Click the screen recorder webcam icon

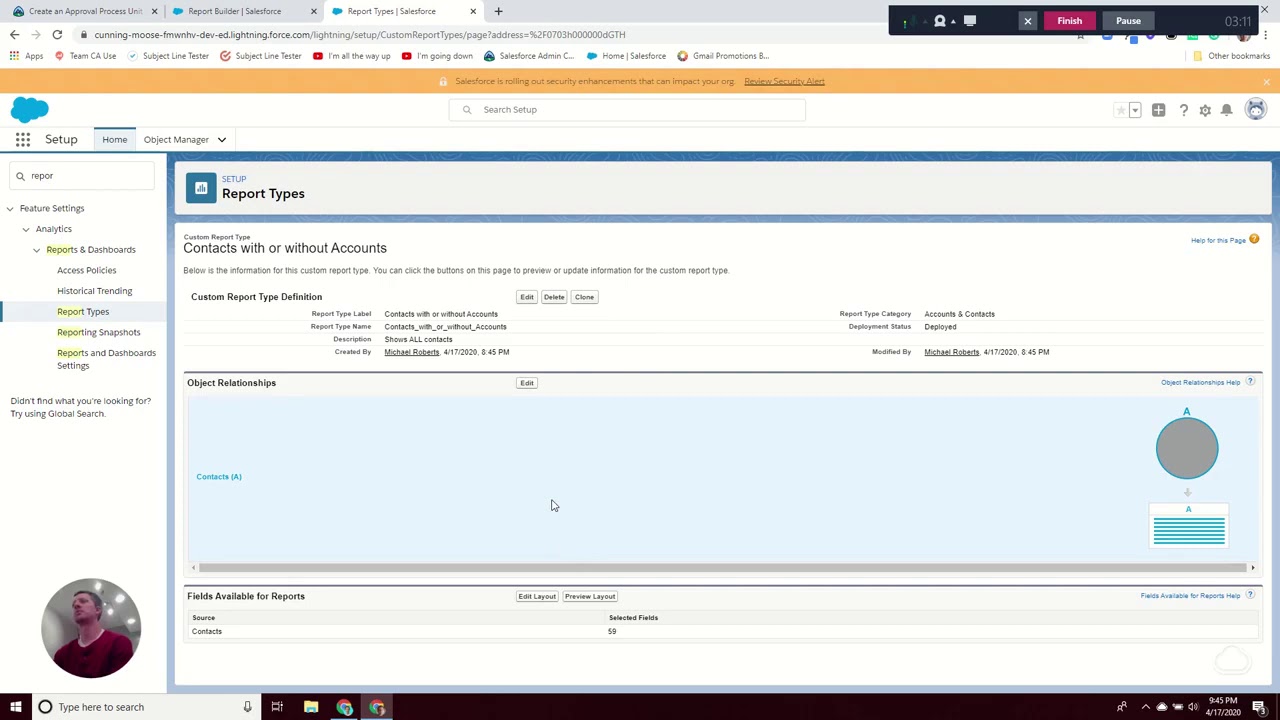tap(939, 20)
